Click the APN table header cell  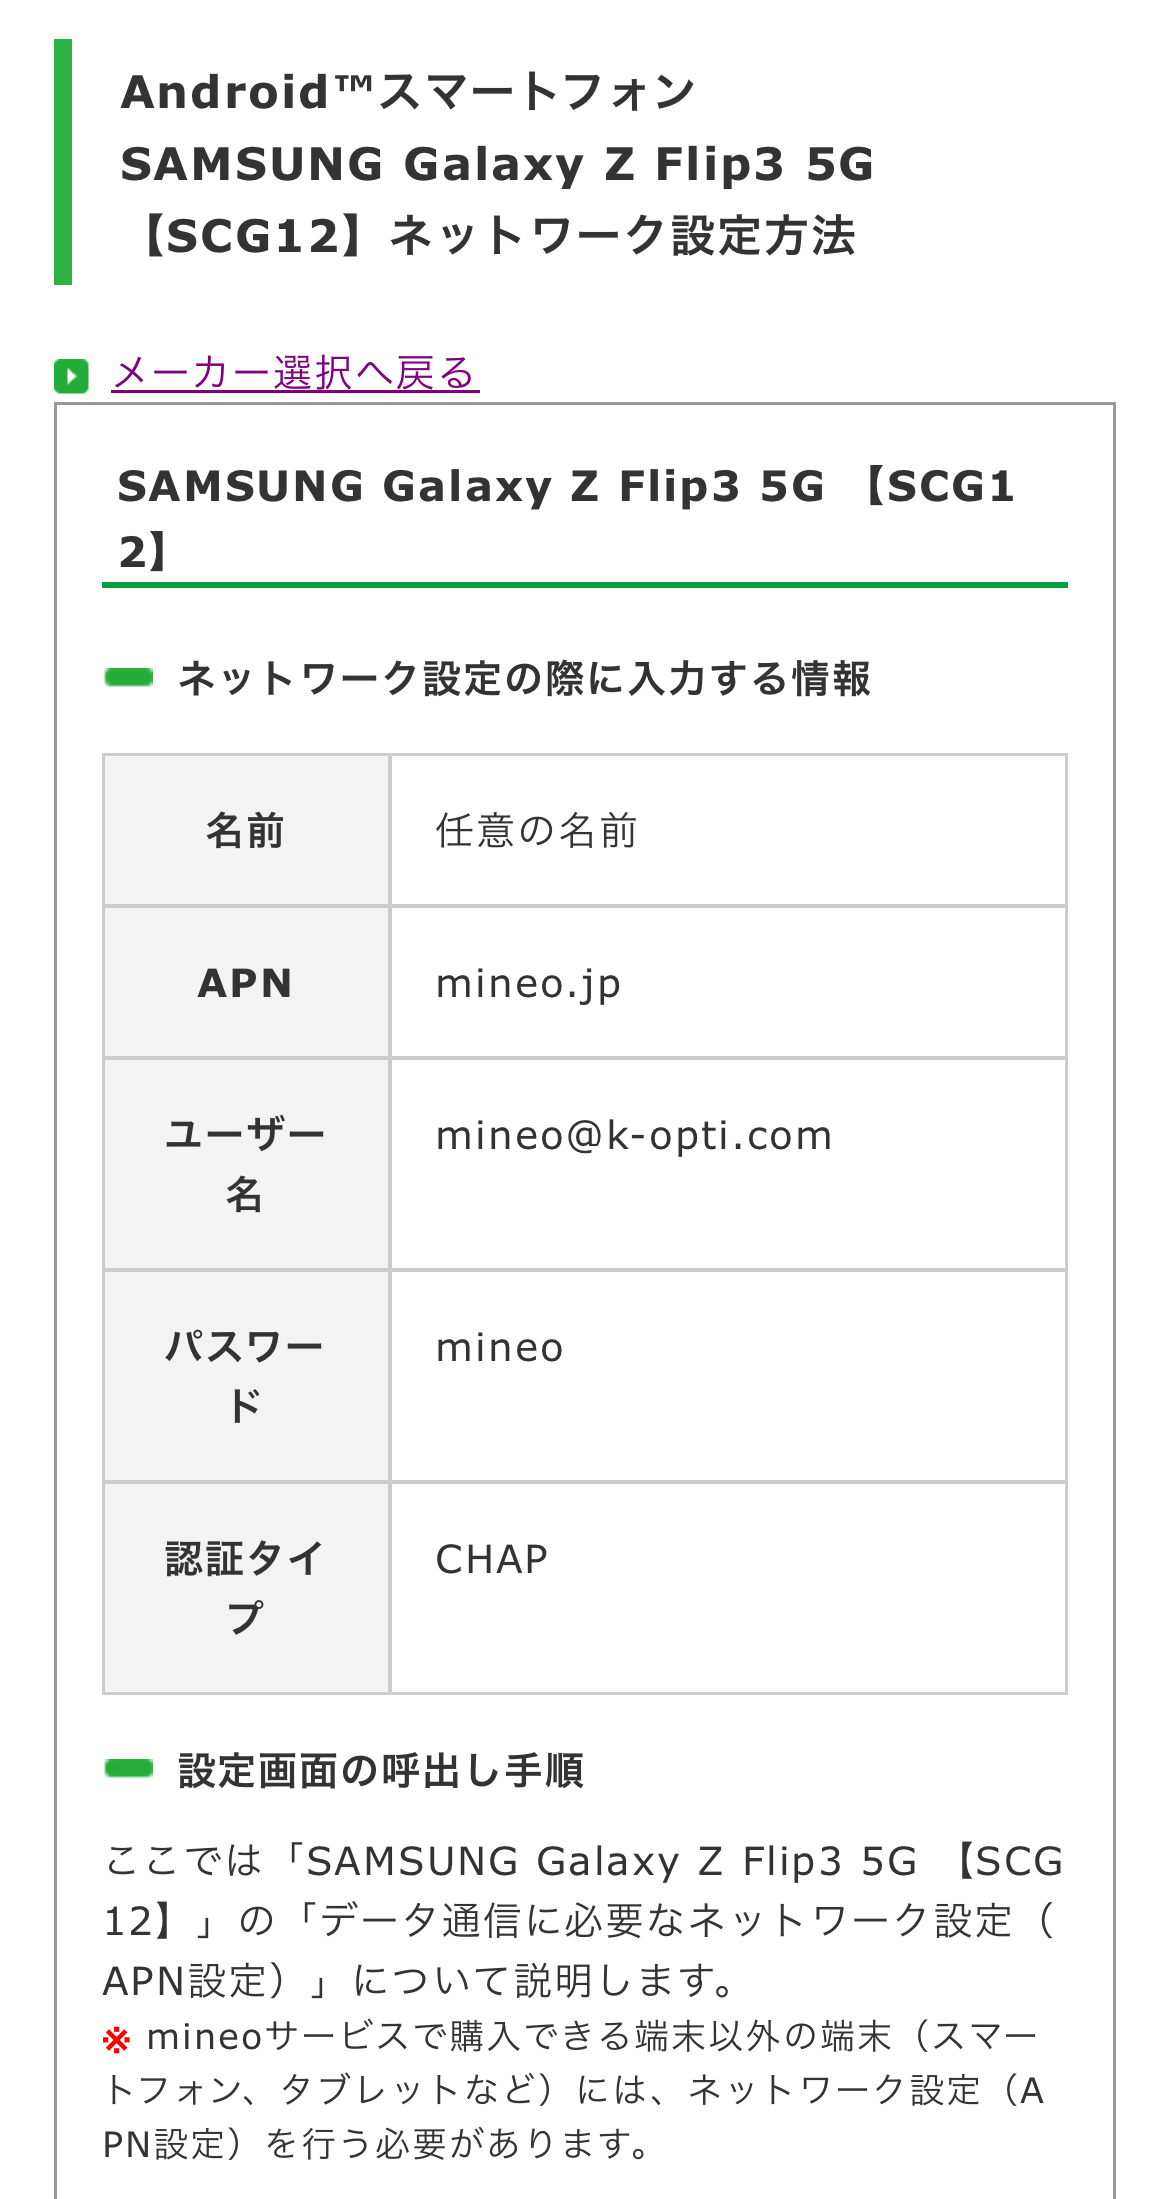[x=246, y=983]
